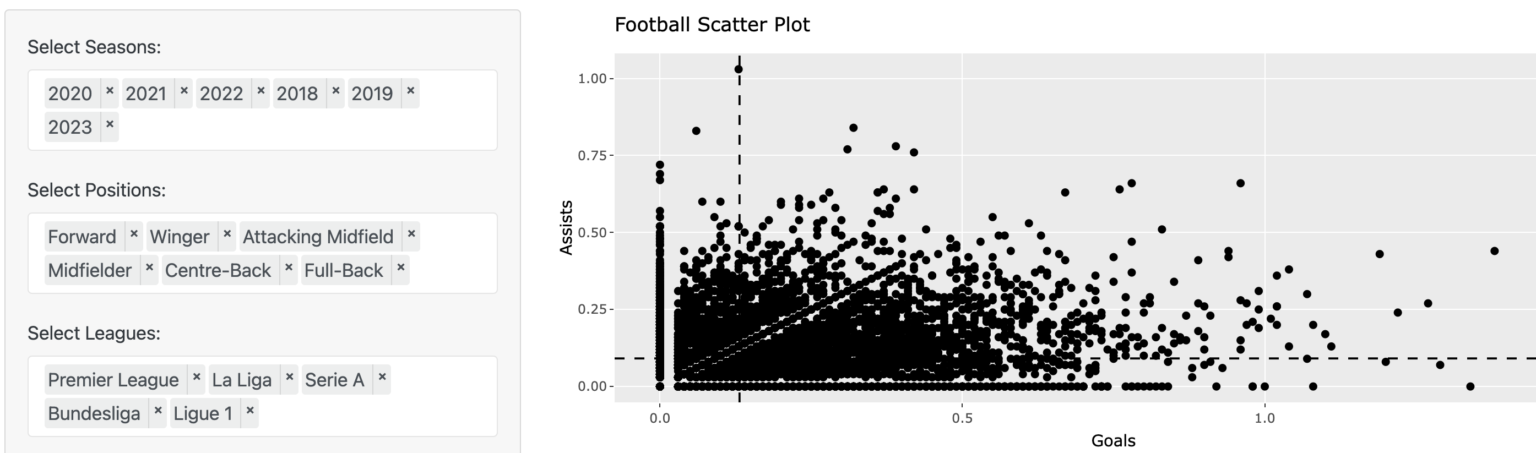Viewport: 1536px width, 453px height.
Task: Remove the 2020 season tag
Action: click(110, 91)
